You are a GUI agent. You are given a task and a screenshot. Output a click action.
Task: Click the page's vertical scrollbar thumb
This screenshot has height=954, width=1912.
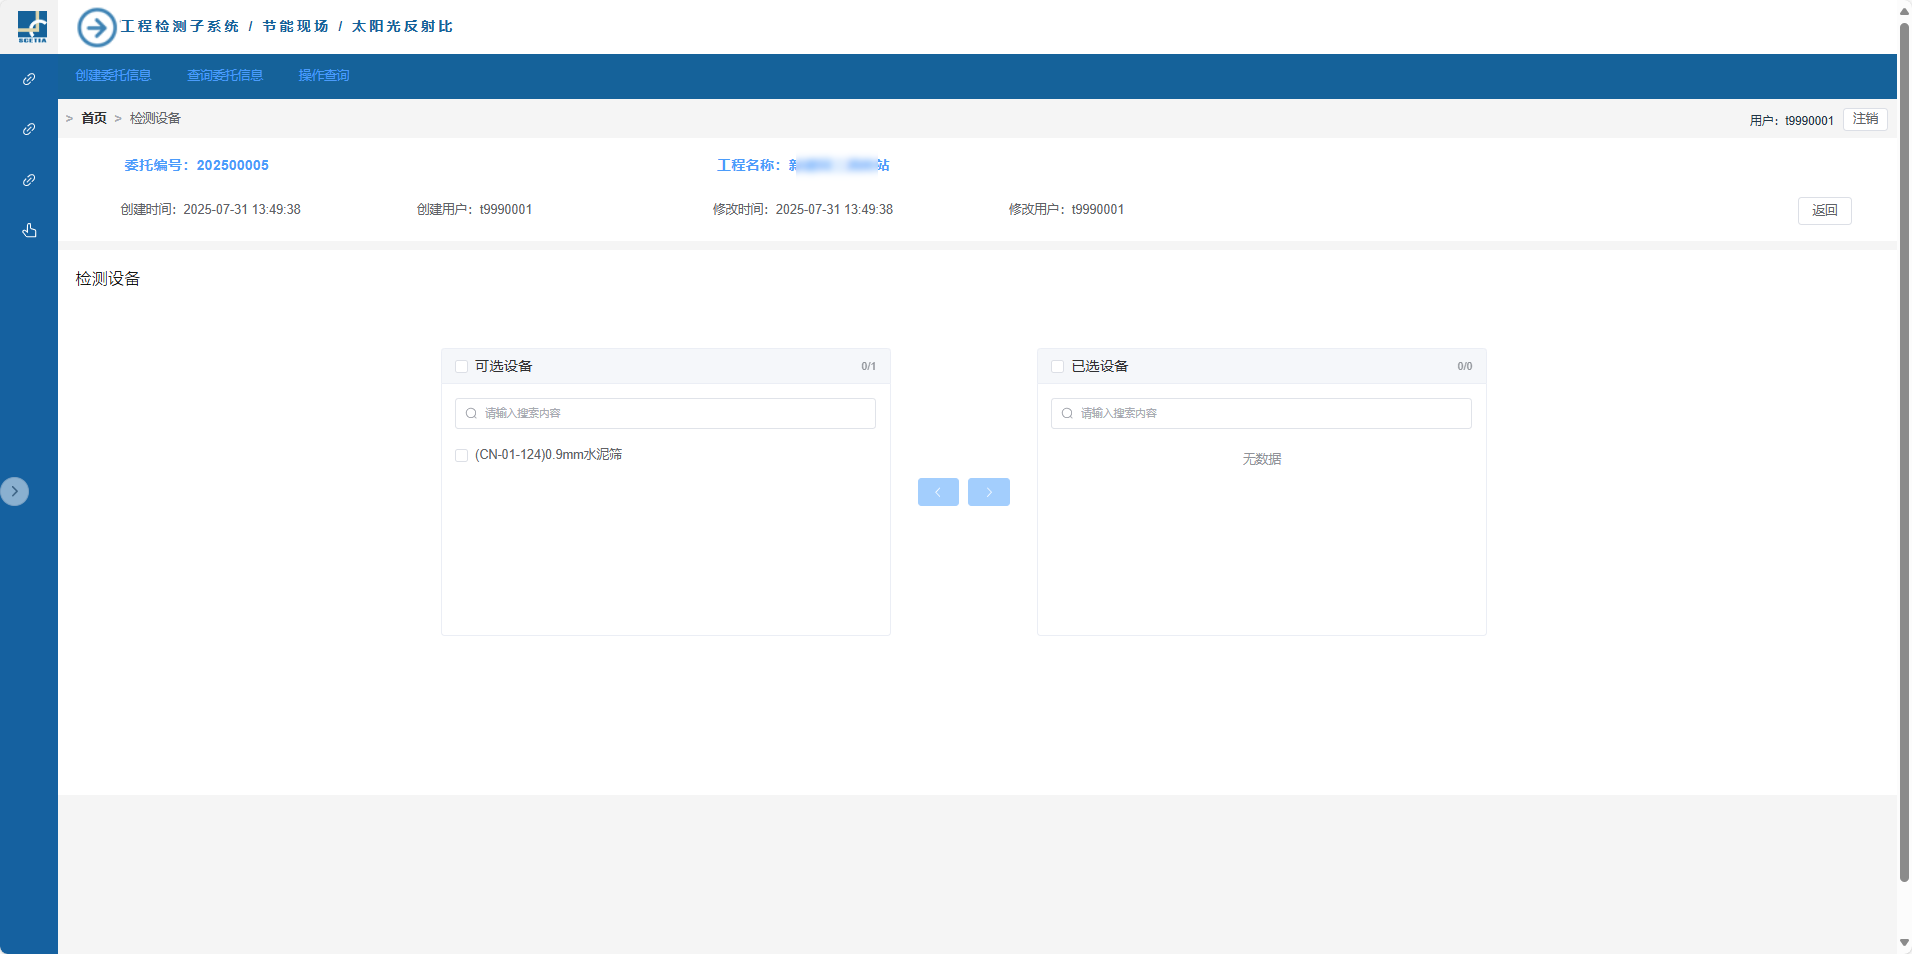[x=1904, y=450]
